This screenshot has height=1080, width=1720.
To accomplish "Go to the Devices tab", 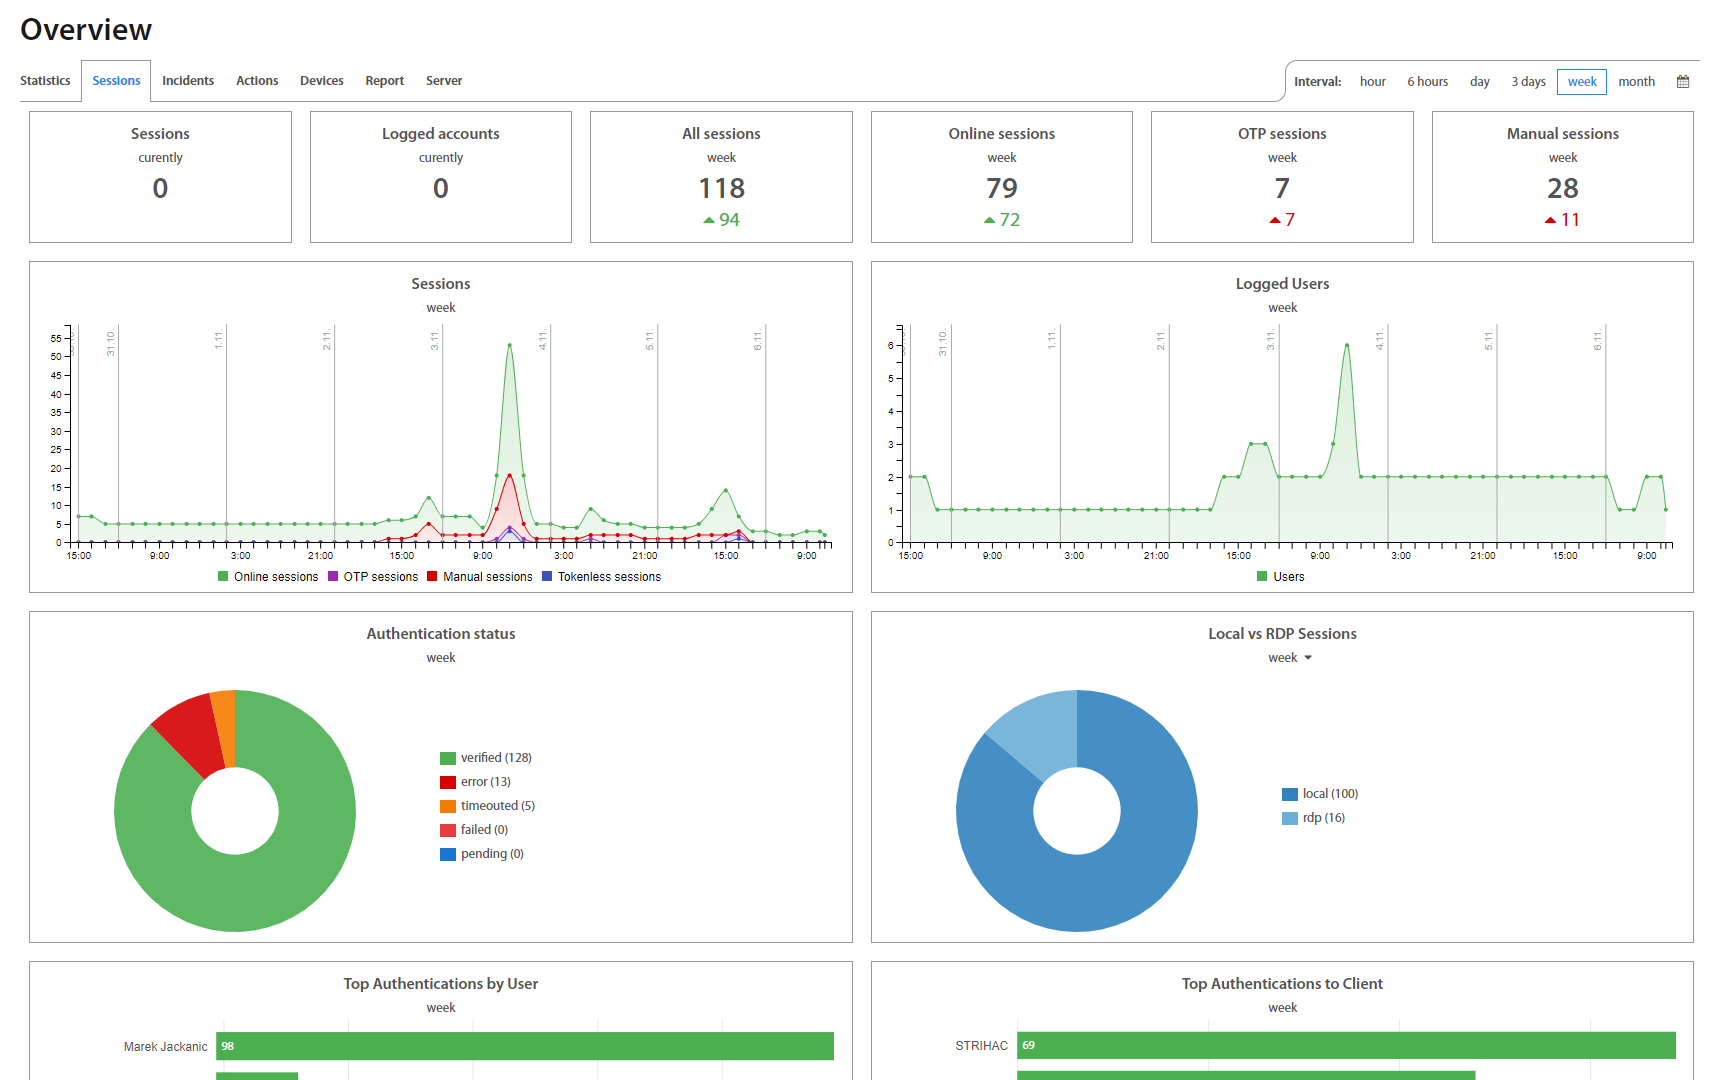I will click(x=321, y=81).
